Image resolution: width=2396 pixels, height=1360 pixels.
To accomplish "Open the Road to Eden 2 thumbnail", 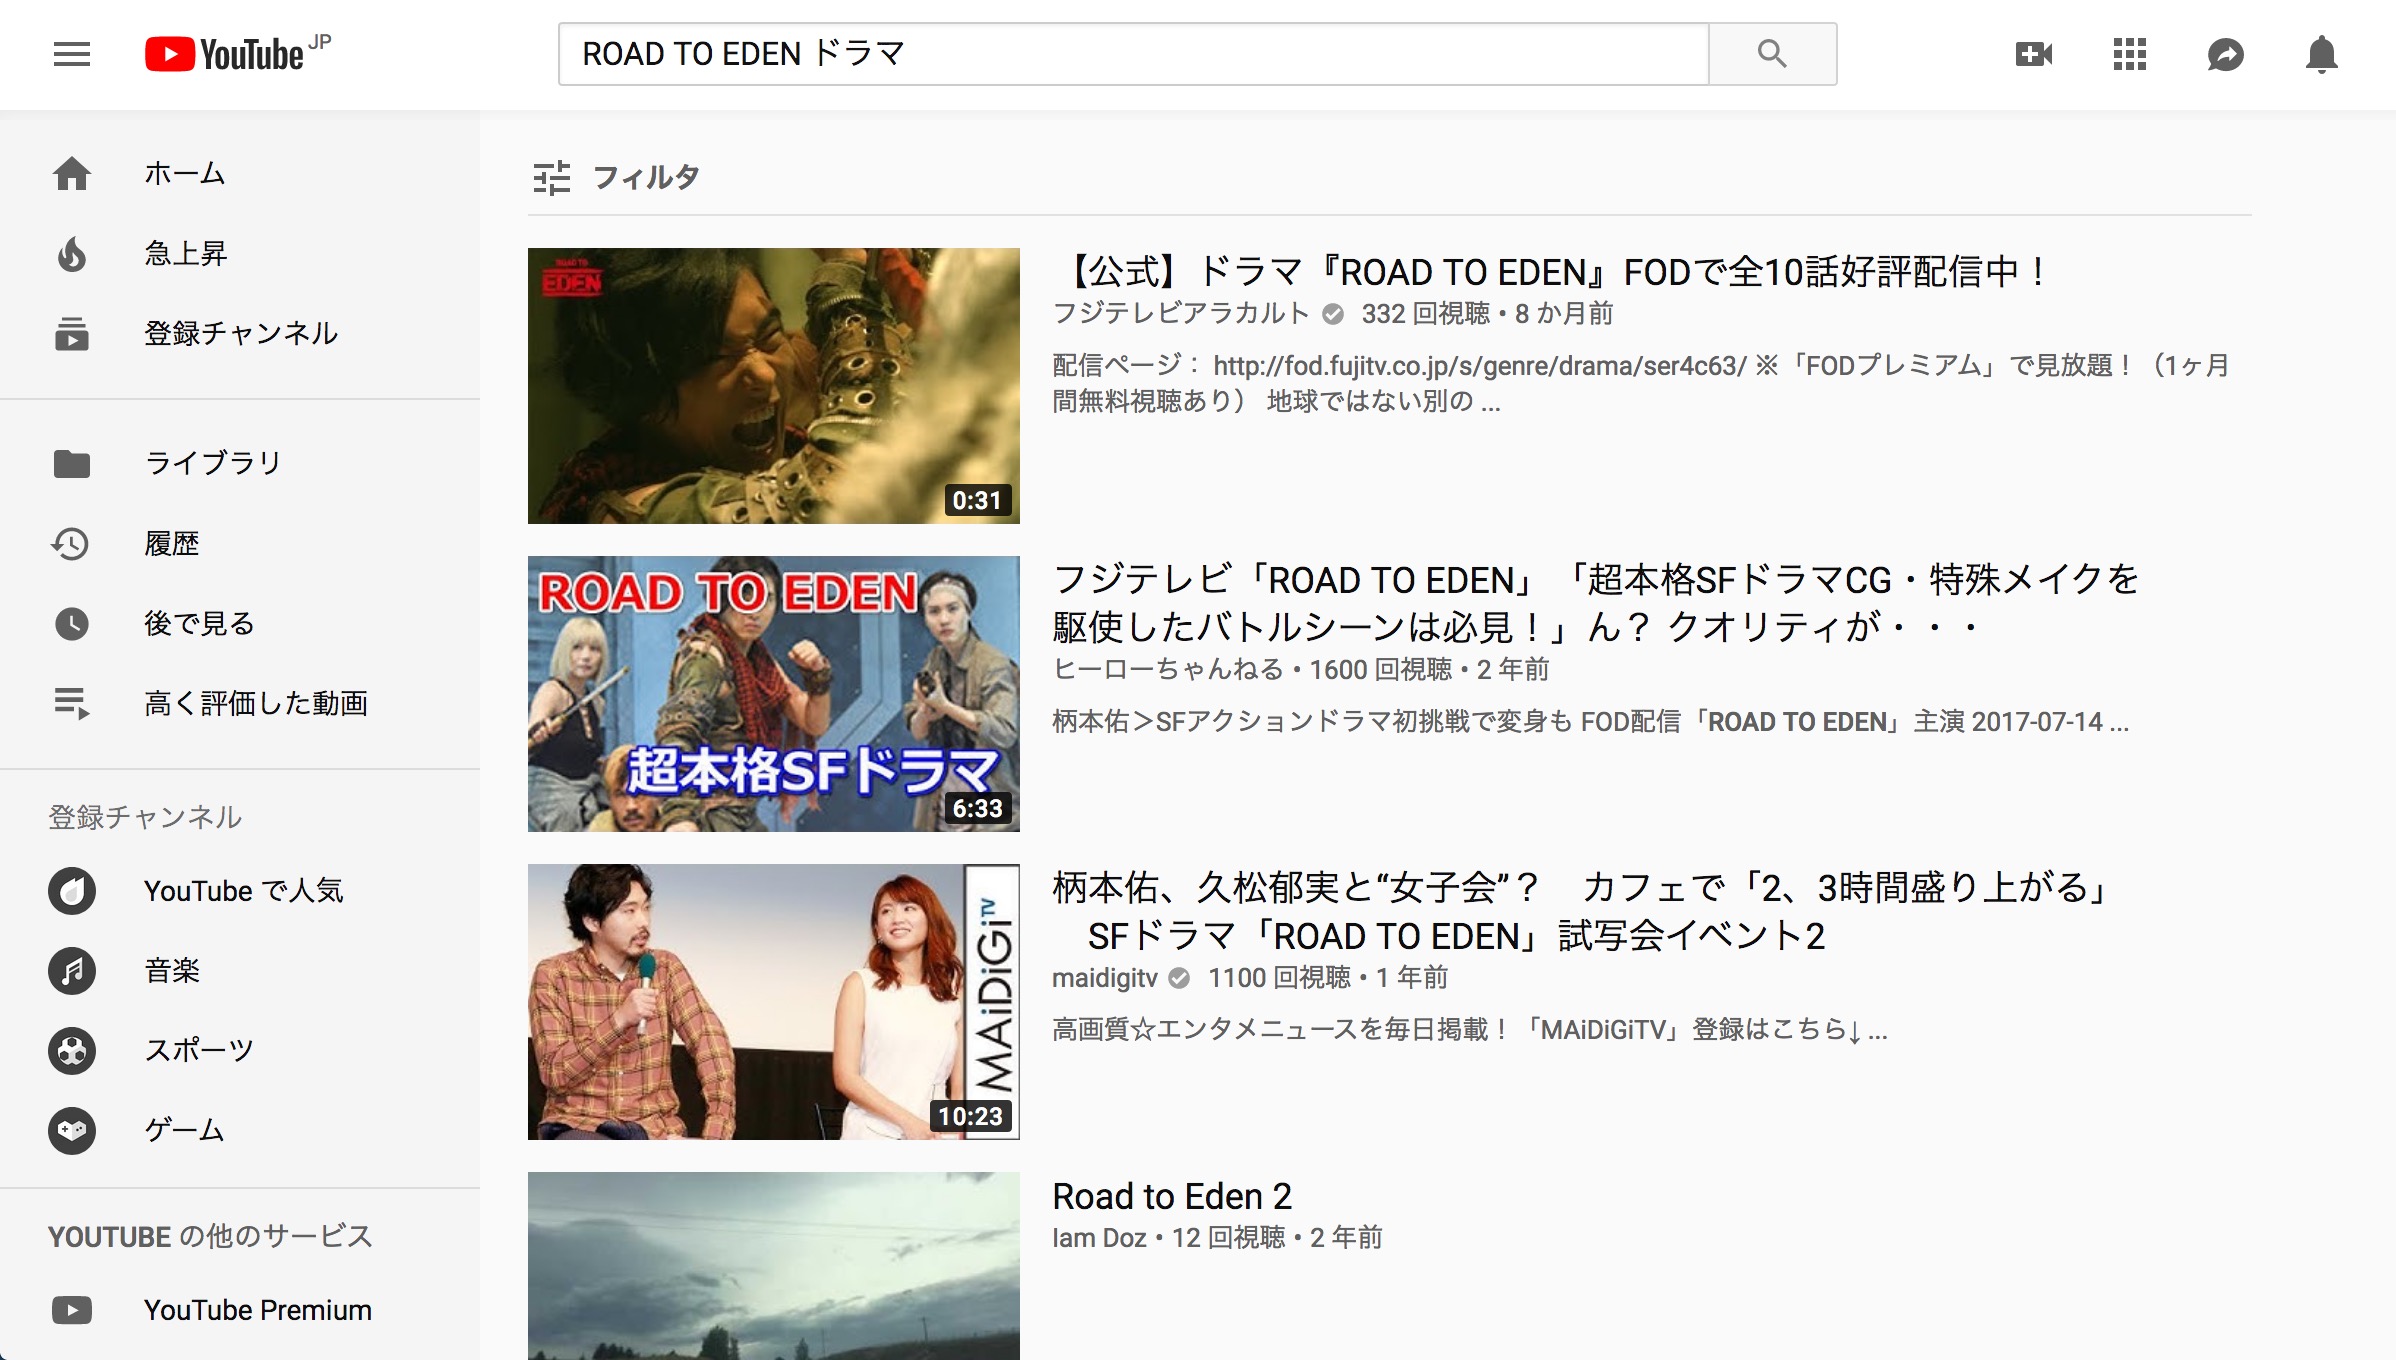I will pos(774,1266).
